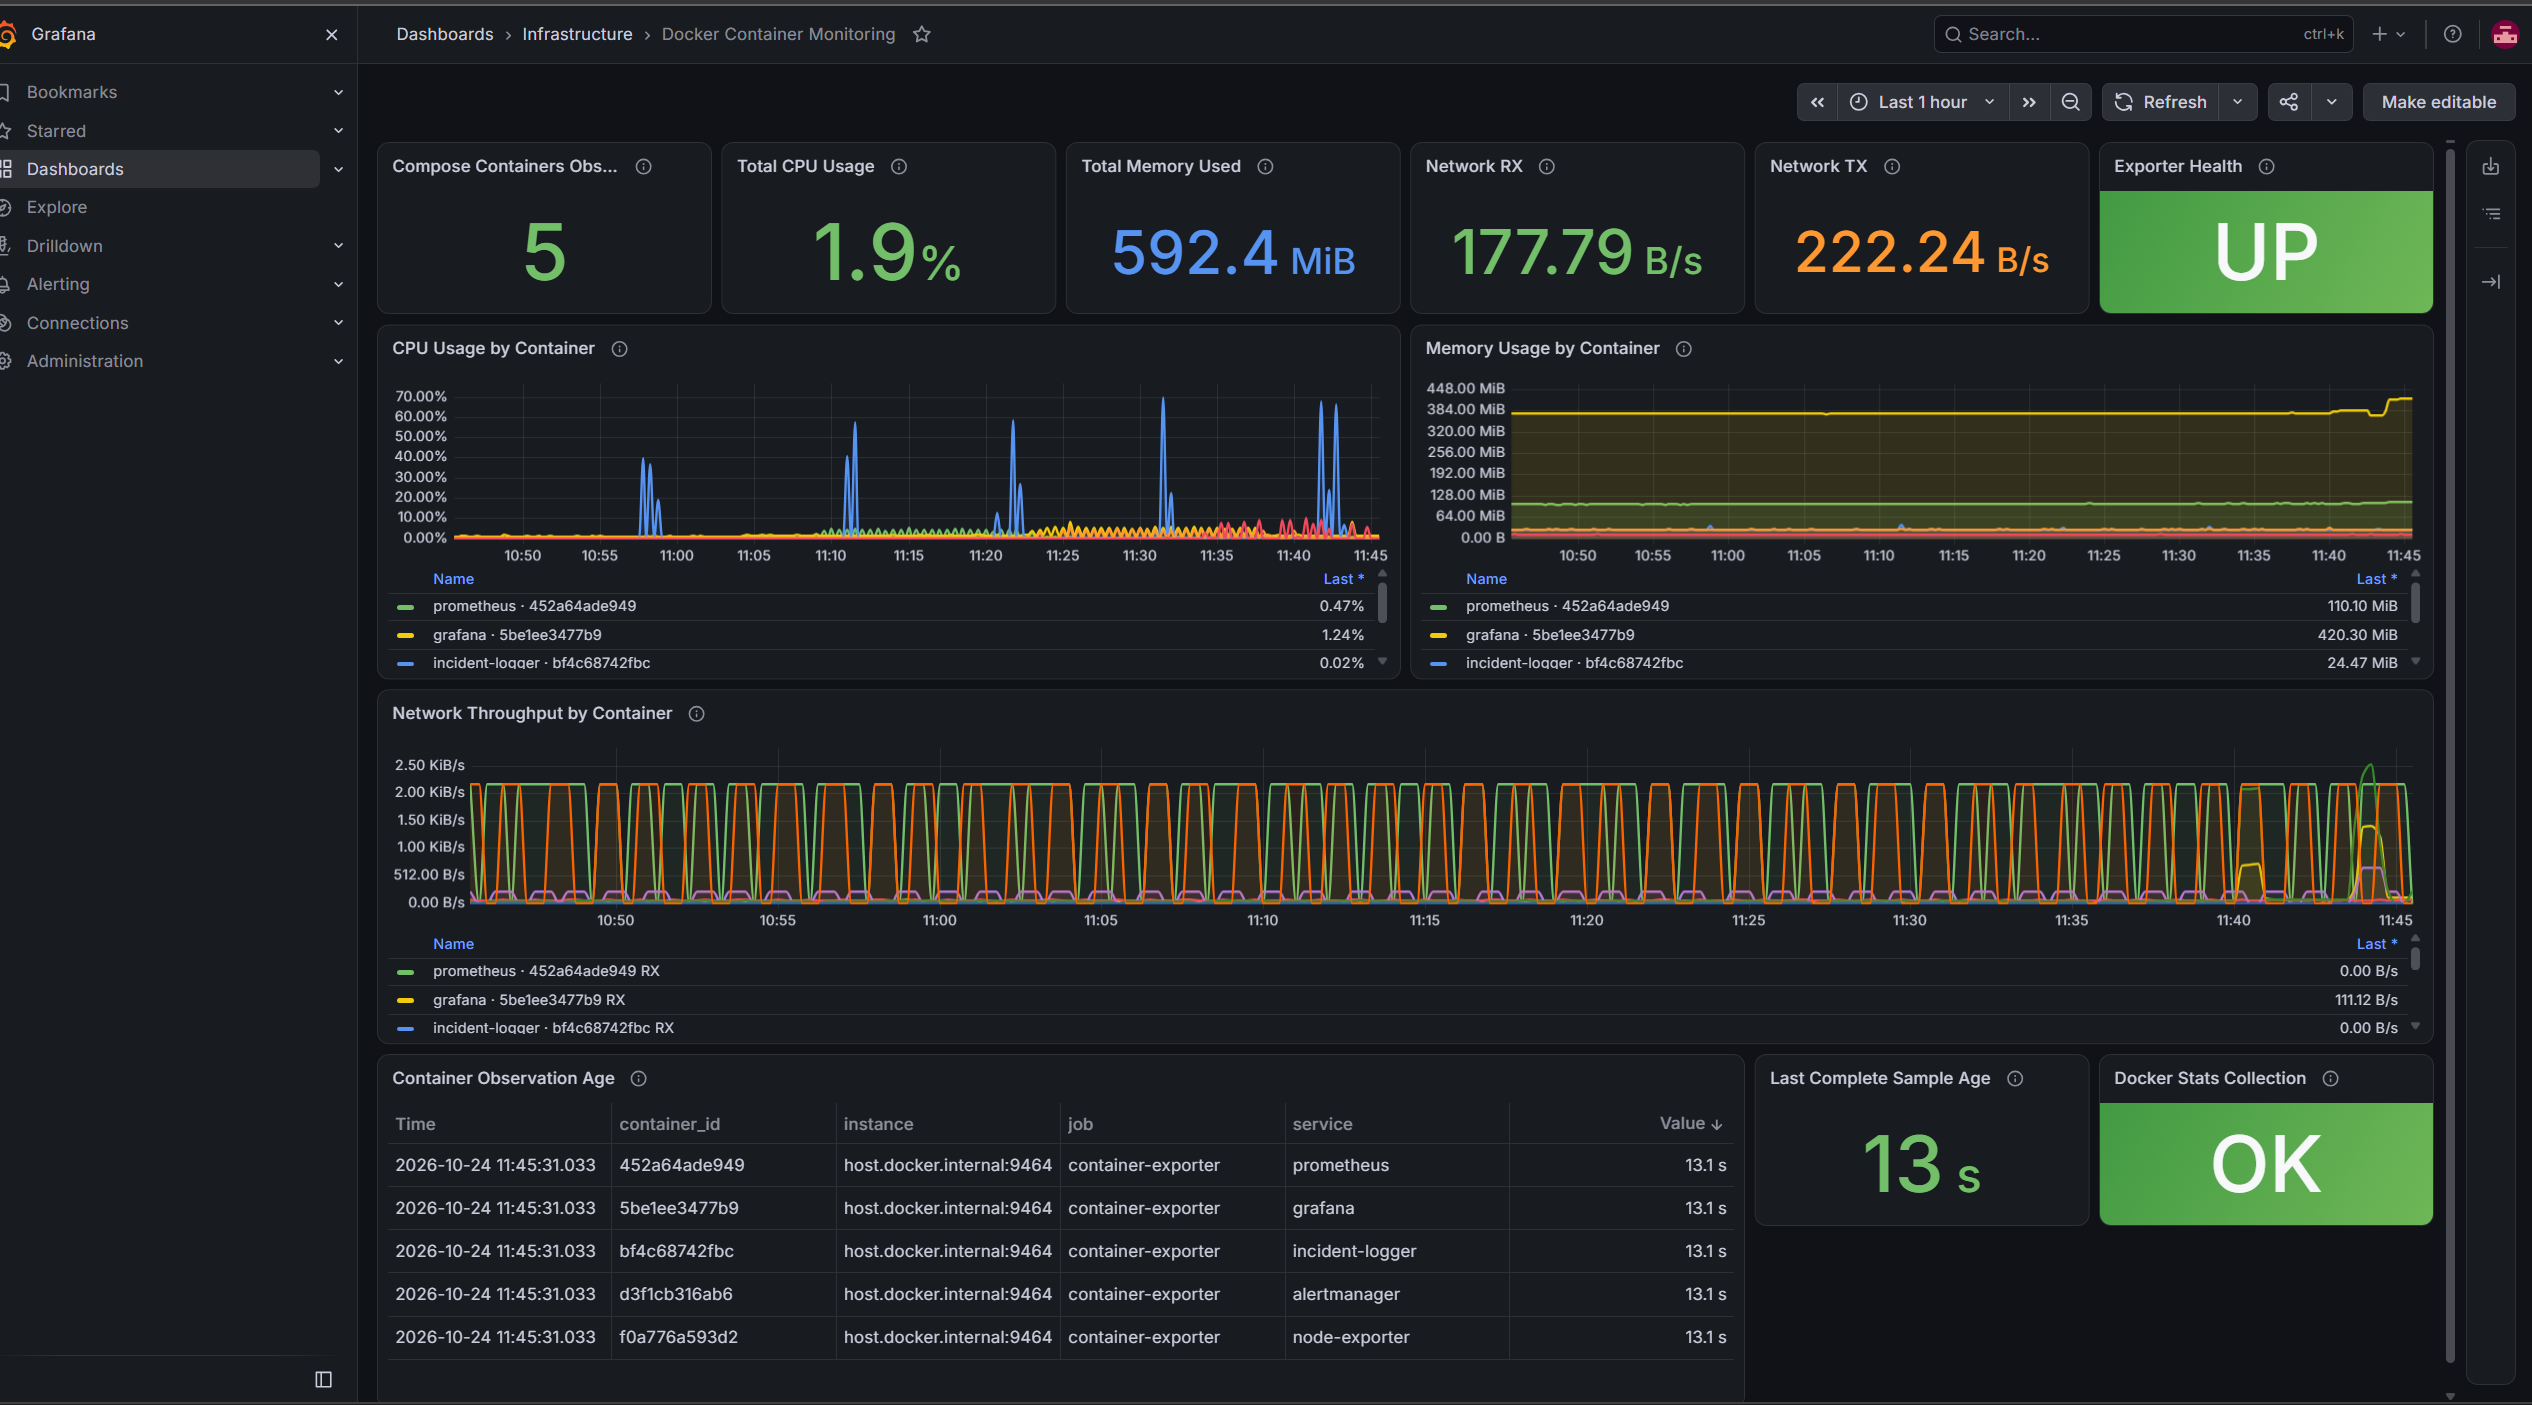Image resolution: width=2532 pixels, height=1405 pixels.
Task: Toggle prometheus RX series in Network Throughput legend
Action: click(546, 971)
